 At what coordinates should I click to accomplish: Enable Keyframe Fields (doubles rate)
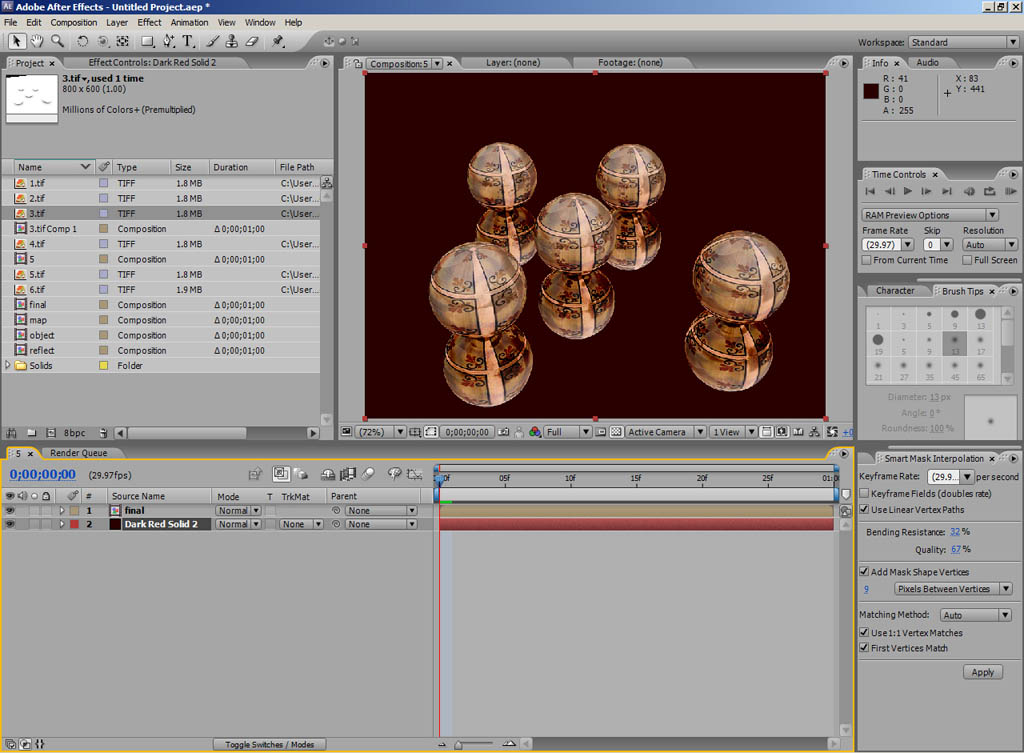click(x=864, y=494)
